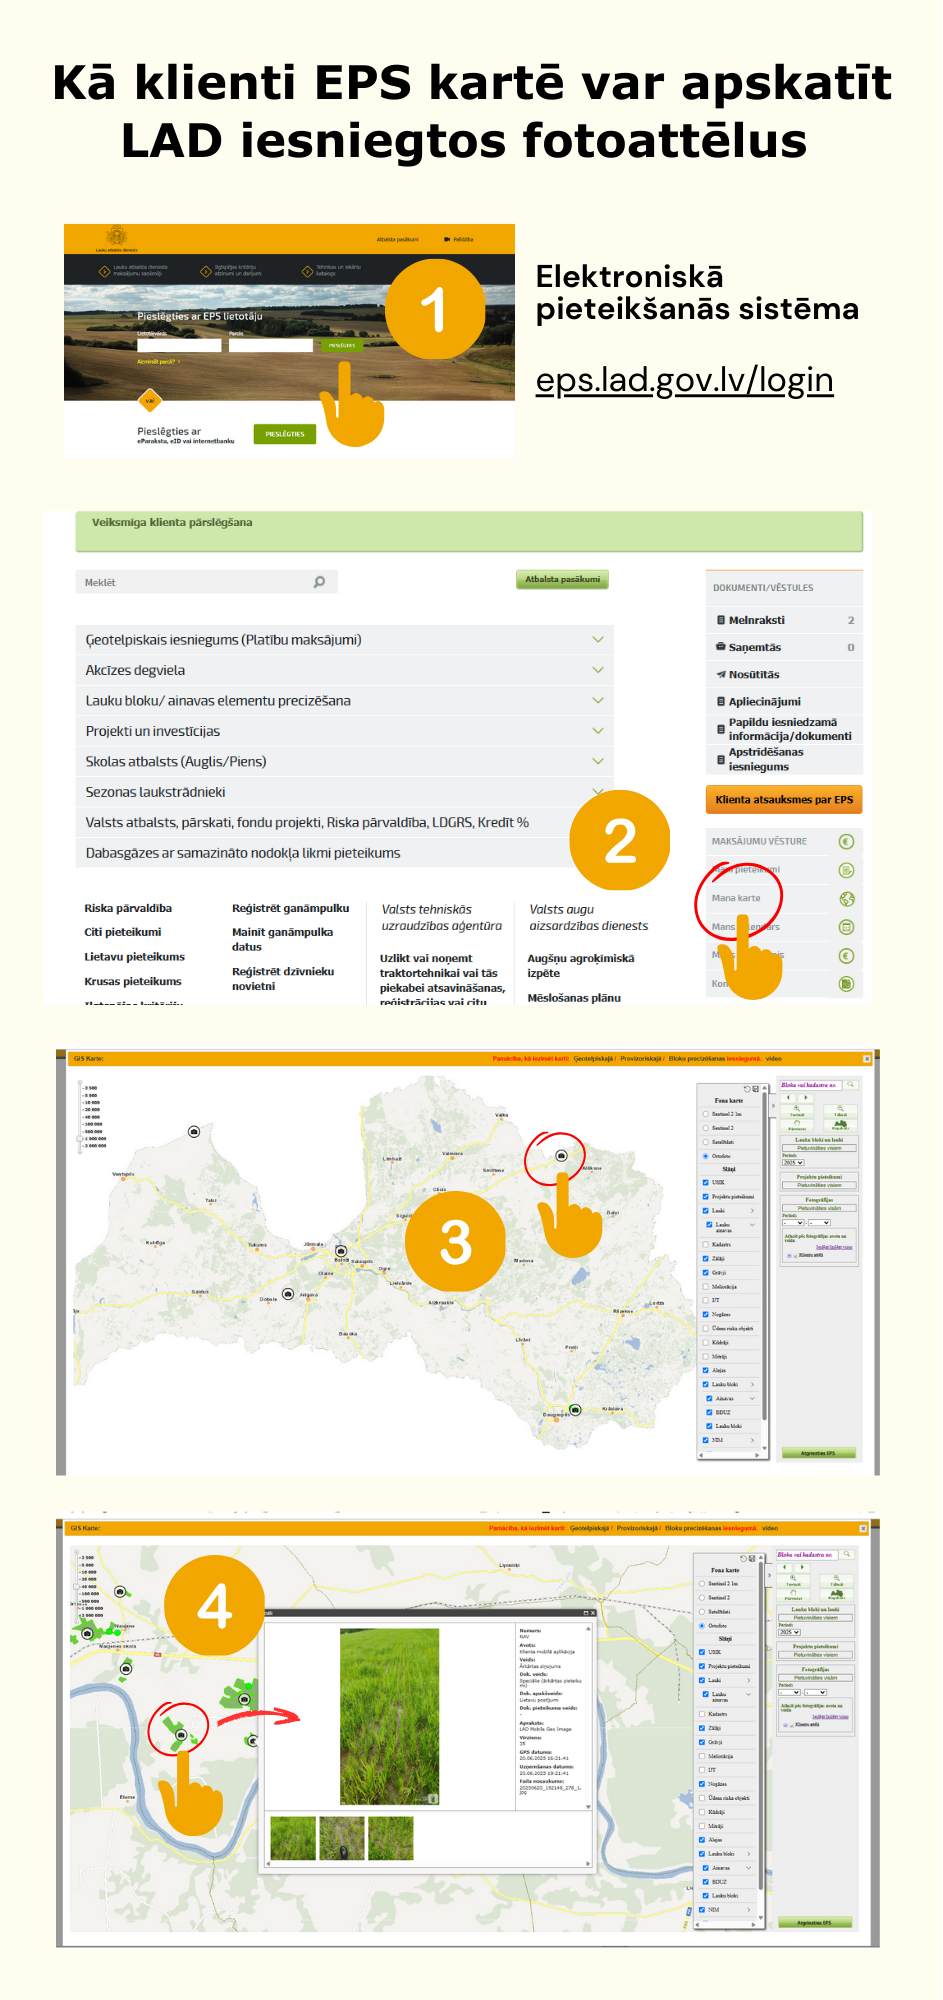Click the circled camera marker in the step 4 map
943x2000 pixels.
[x=181, y=1735]
